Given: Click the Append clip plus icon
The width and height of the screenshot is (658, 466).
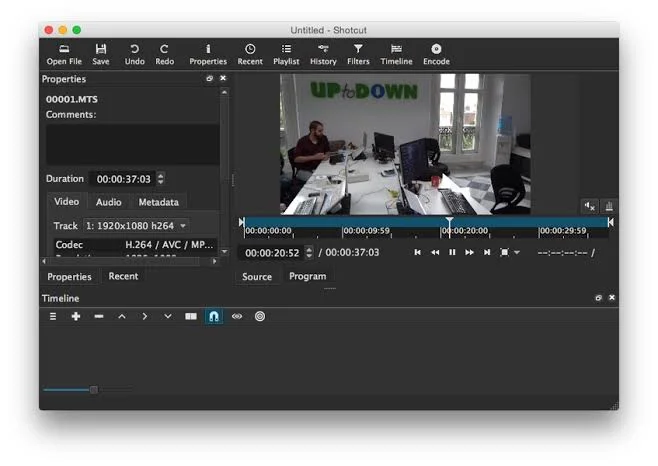Looking at the screenshot, I should (76, 316).
